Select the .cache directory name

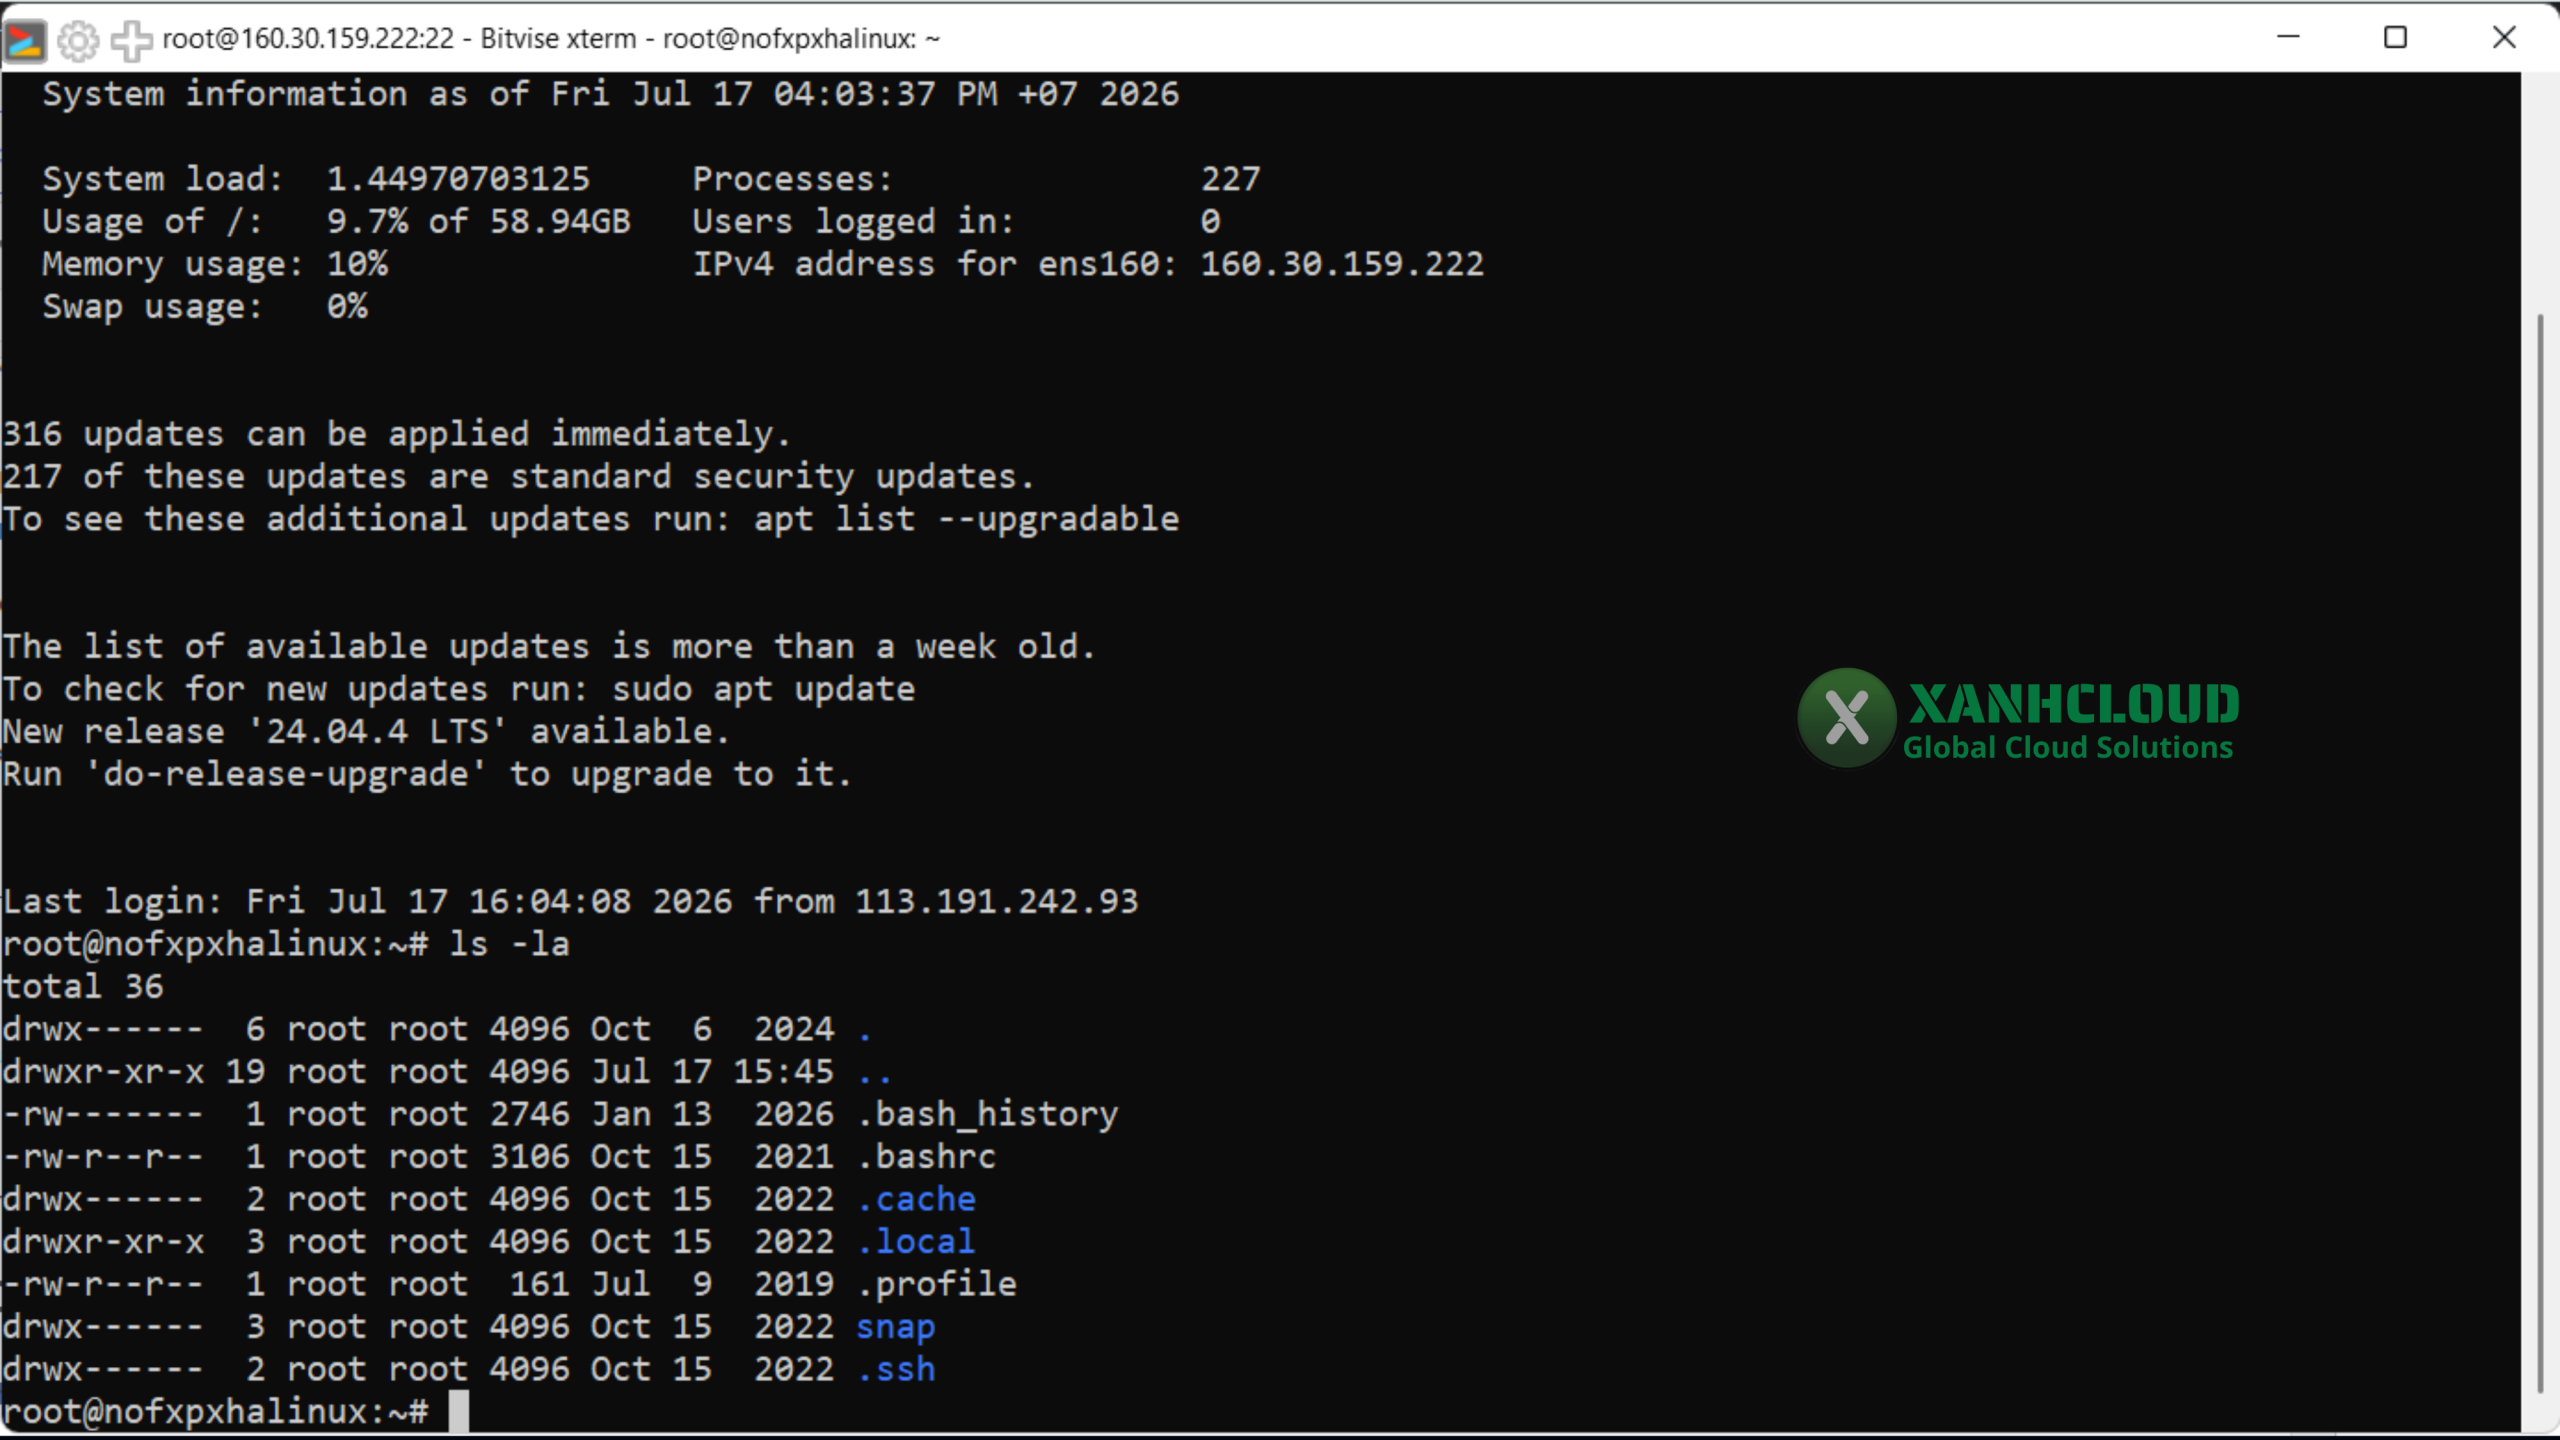click(916, 1200)
